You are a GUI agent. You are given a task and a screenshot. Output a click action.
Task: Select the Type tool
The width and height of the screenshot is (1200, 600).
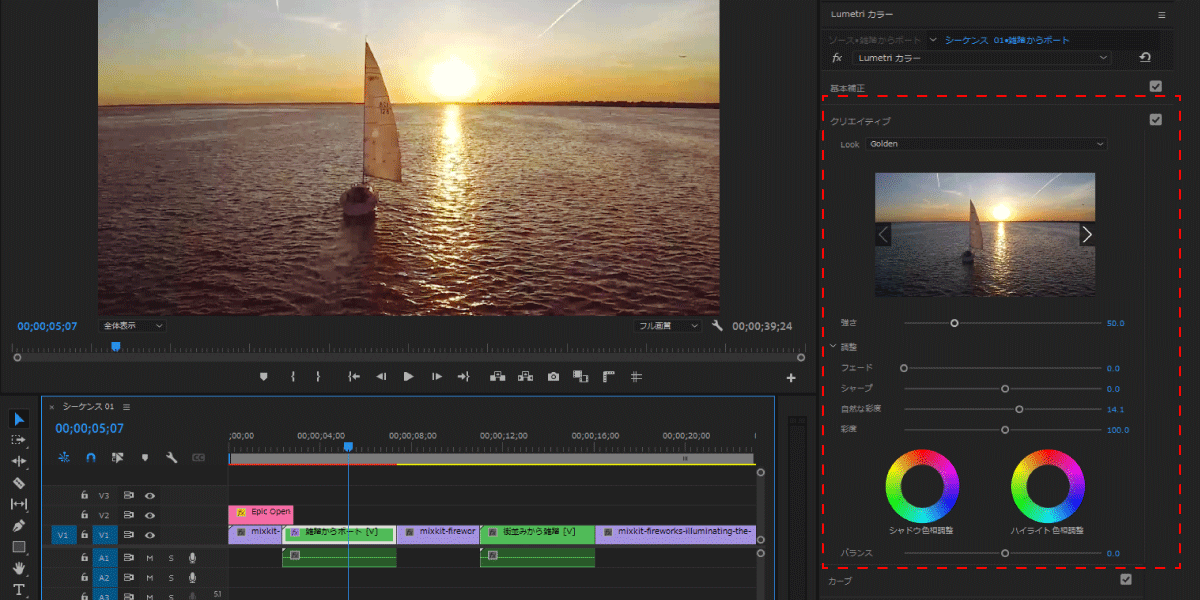(19, 590)
